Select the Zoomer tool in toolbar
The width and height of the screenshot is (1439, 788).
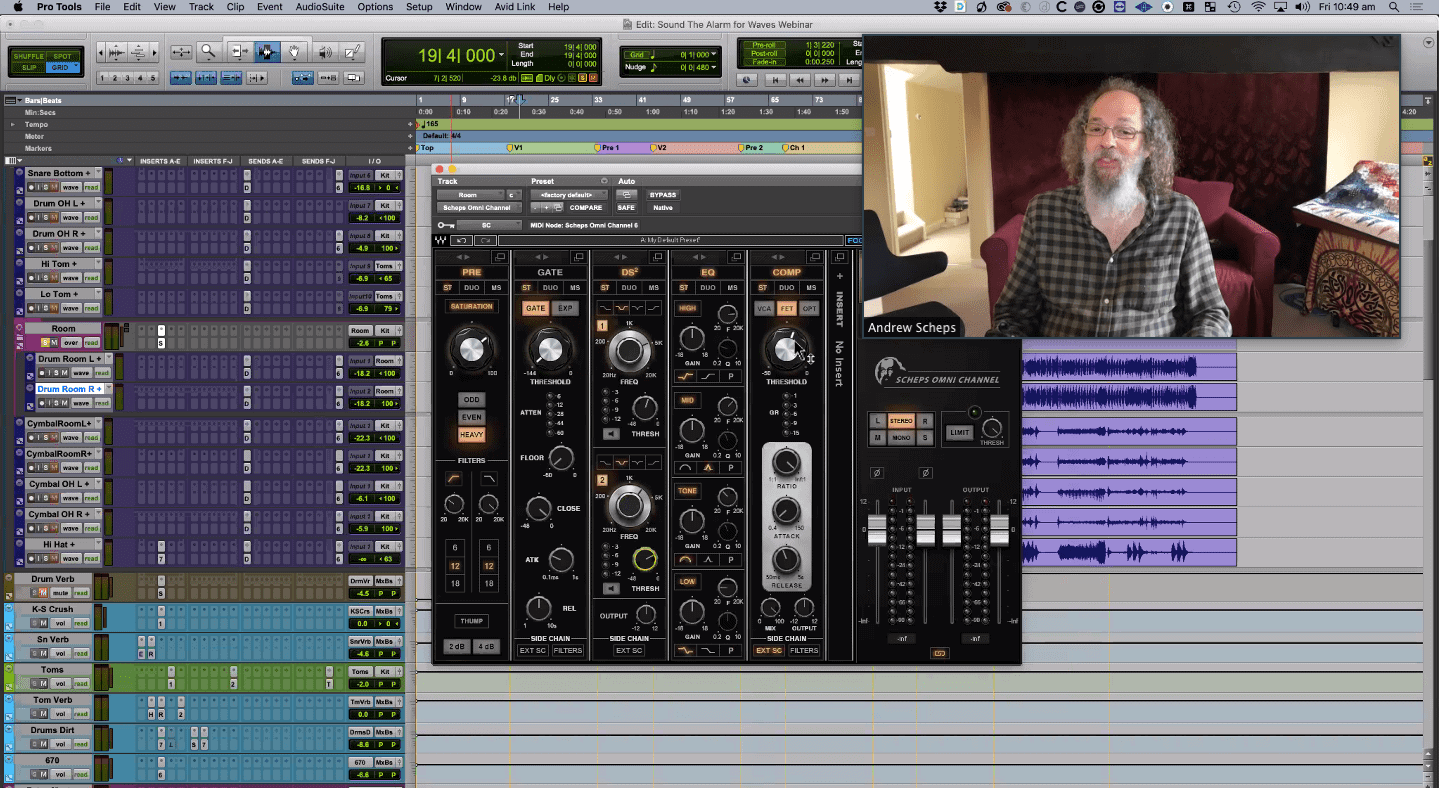[x=208, y=51]
